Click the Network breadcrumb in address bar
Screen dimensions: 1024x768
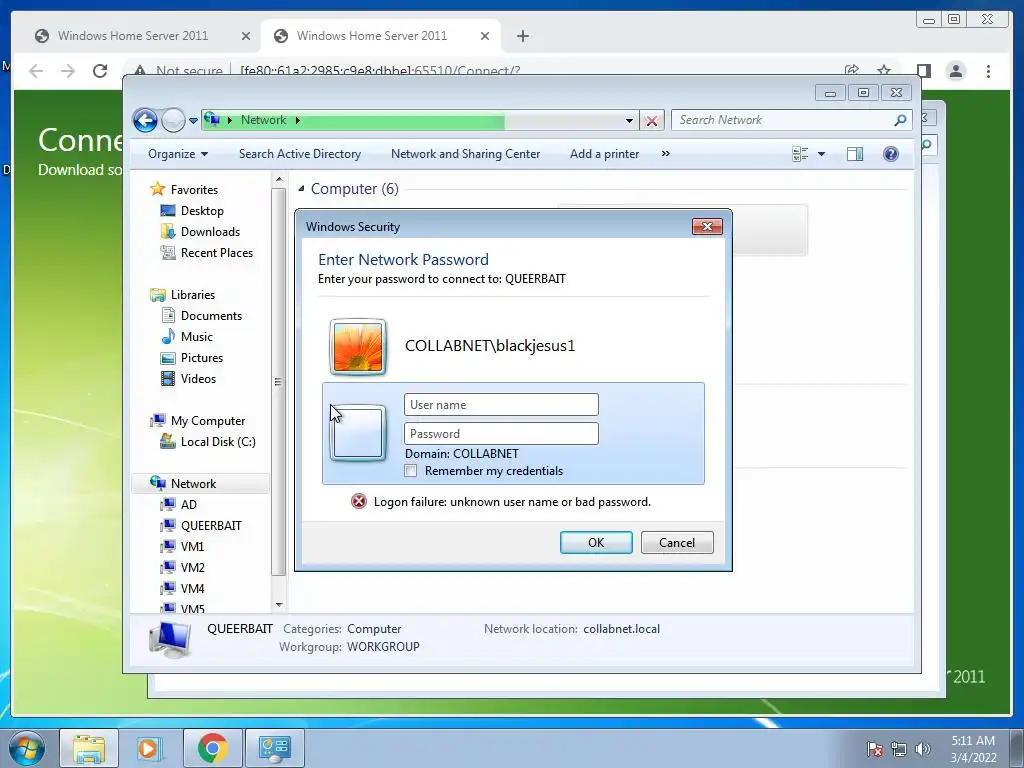click(263, 120)
